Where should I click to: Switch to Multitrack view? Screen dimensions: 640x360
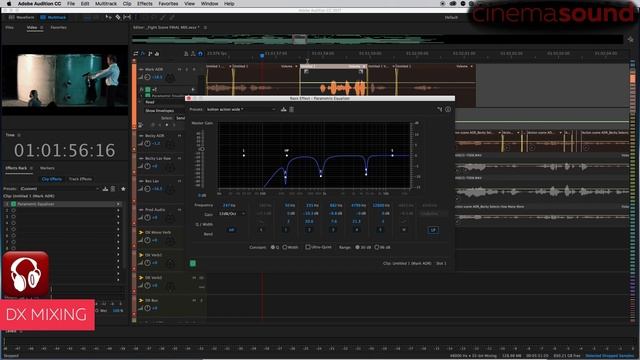click(x=53, y=18)
